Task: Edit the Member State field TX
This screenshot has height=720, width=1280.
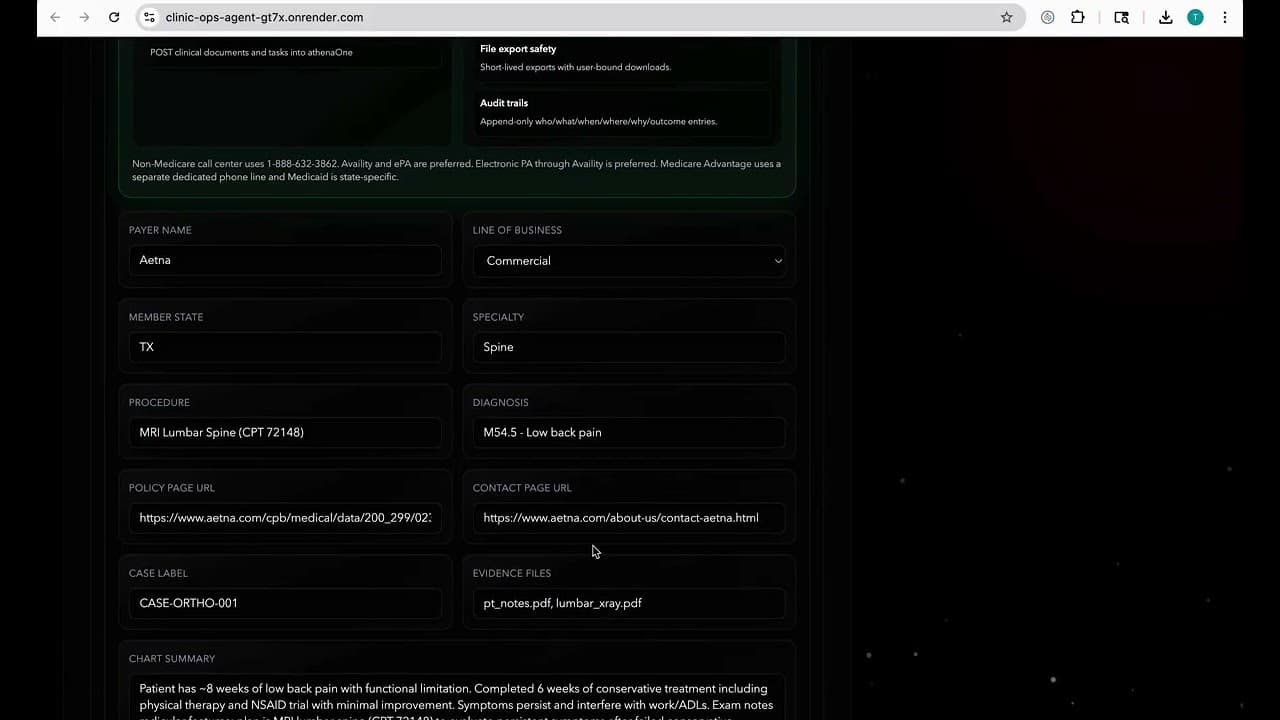Action: pyautogui.click(x=285, y=347)
